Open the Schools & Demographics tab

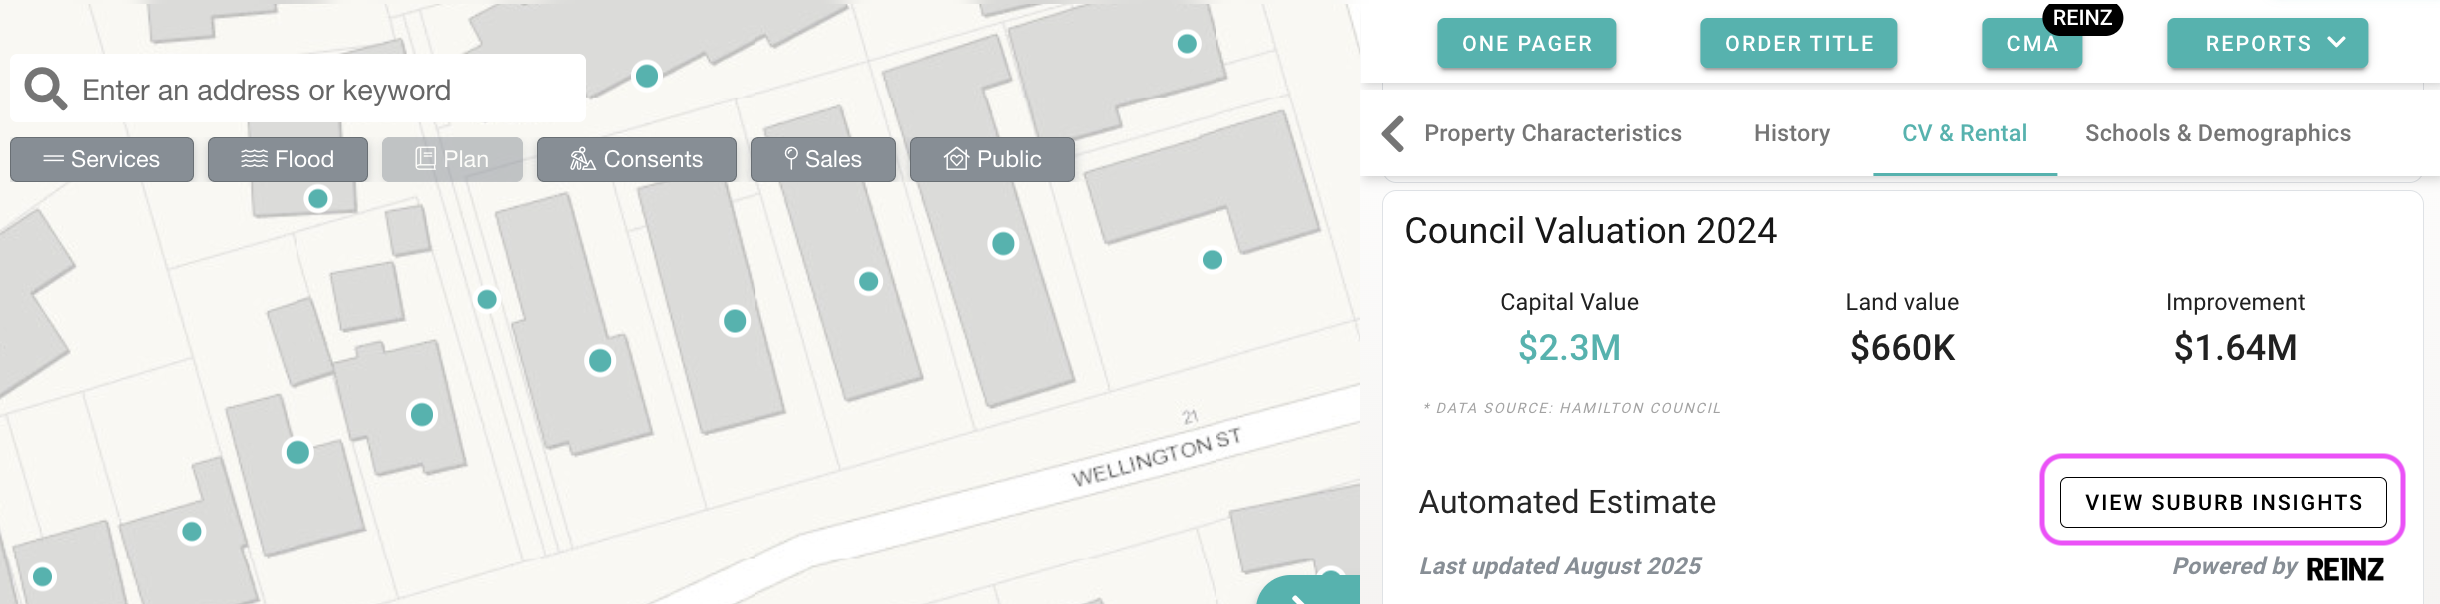pyautogui.click(x=2217, y=133)
